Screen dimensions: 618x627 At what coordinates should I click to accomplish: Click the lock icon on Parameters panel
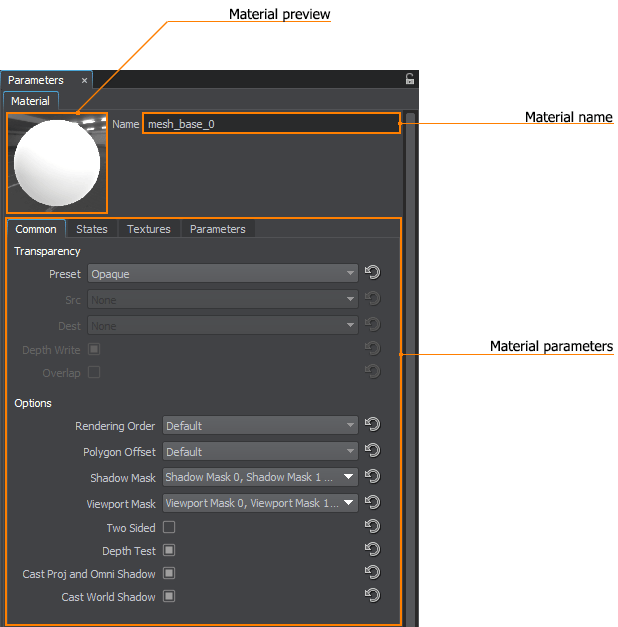click(409, 80)
